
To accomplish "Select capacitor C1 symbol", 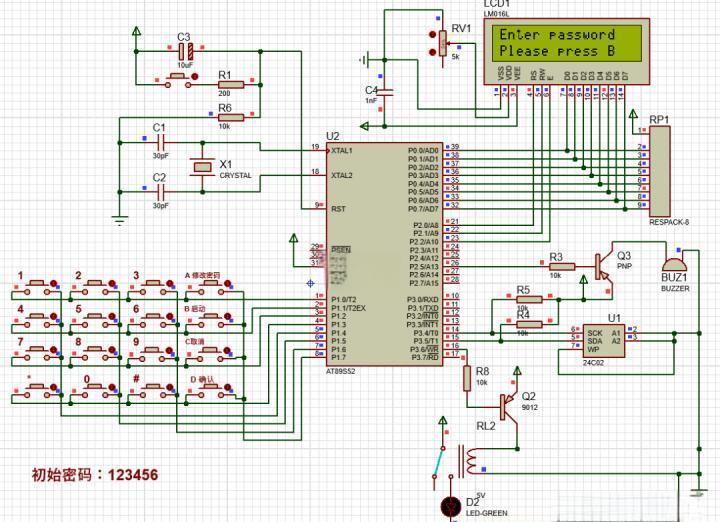I will coord(160,143).
